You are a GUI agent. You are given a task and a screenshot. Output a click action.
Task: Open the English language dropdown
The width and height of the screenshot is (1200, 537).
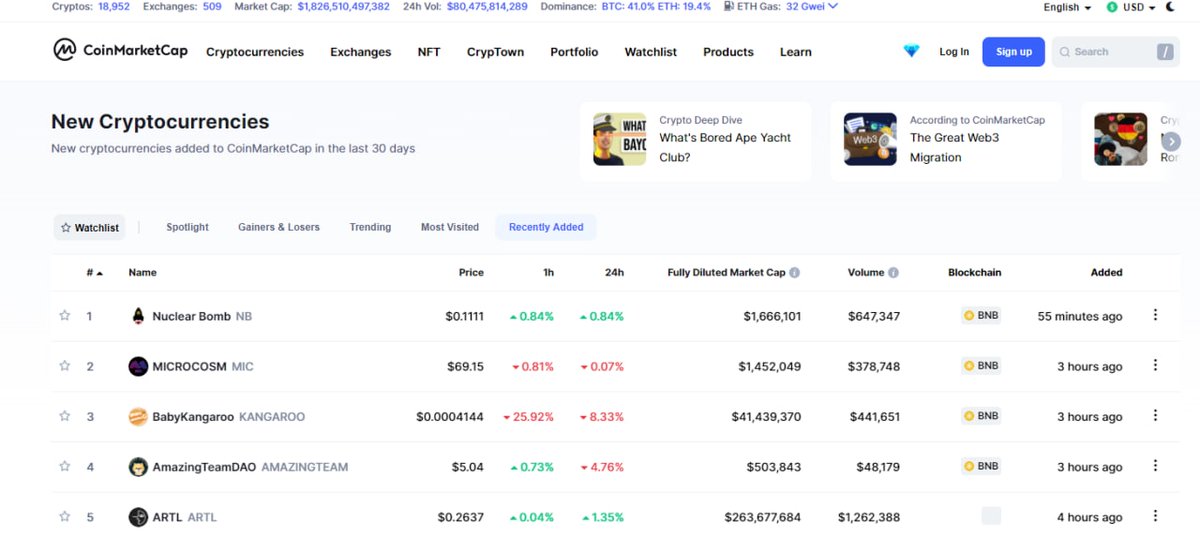[x=1067, y=7]
